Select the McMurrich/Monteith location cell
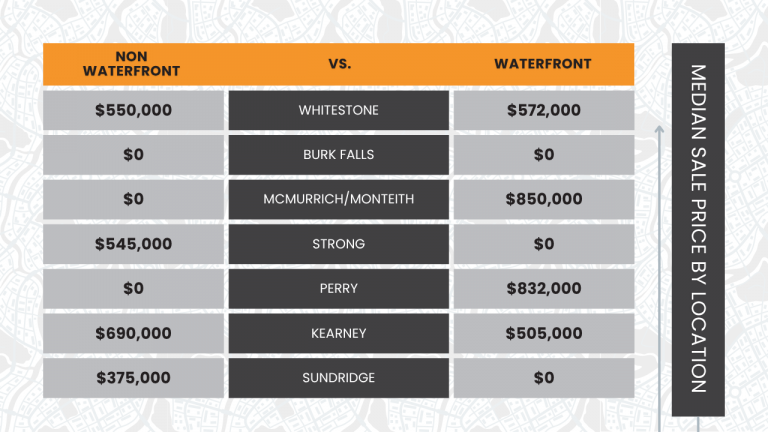The image size is (768, 432). pyautogui.click(x=339, y=199)
